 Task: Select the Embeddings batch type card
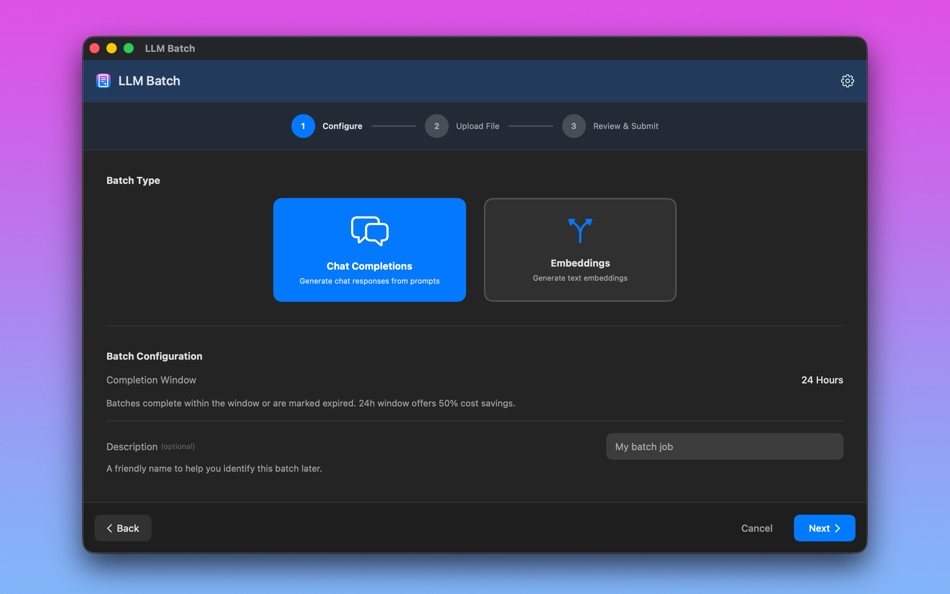coord(580,250)
